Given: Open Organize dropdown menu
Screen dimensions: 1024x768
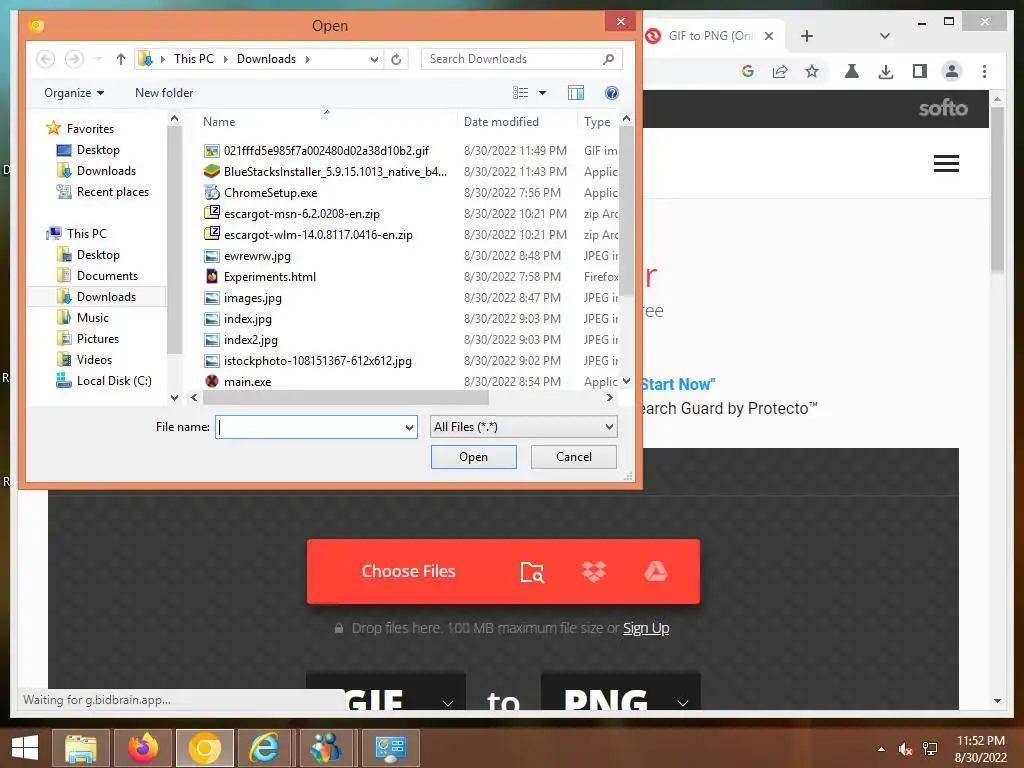Looking at the screenshot, I should [x=74, y=93].
